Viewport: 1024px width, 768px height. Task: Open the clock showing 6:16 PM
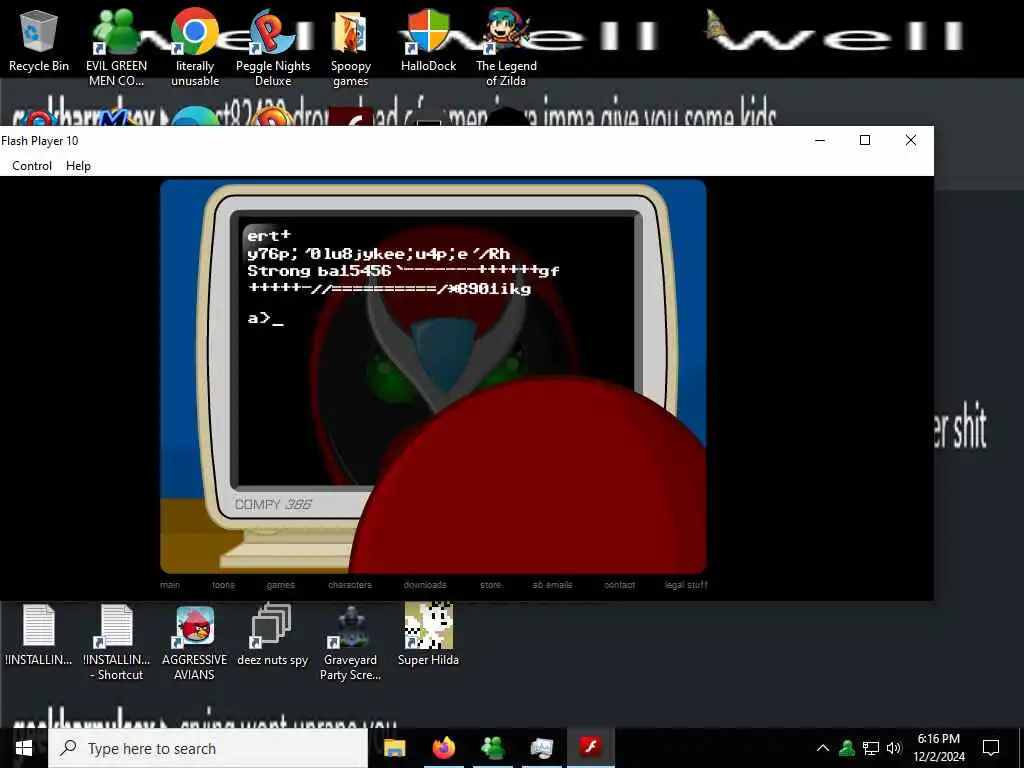click(x=938, y=748)
